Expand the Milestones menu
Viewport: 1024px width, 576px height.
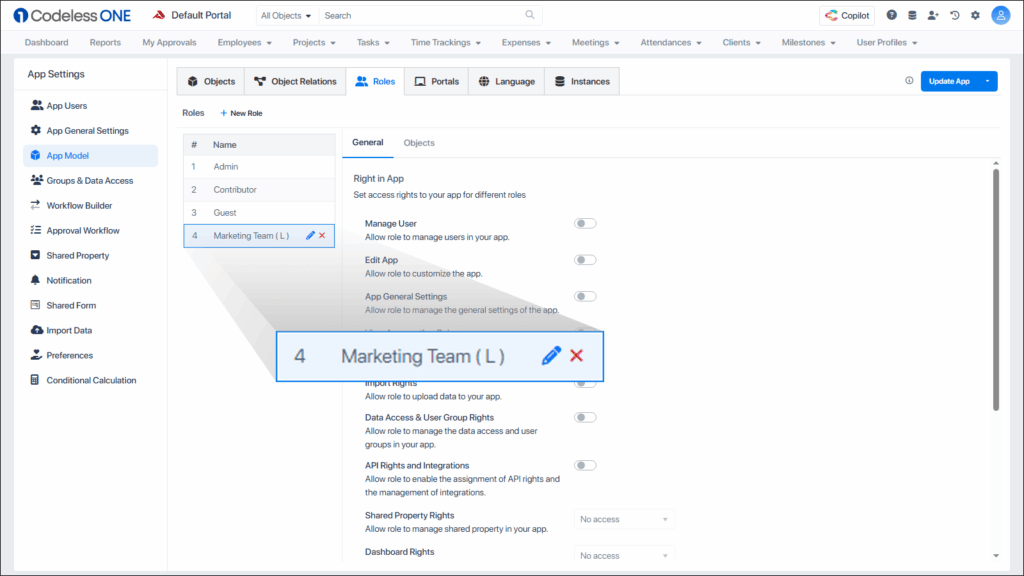(808, 42)
